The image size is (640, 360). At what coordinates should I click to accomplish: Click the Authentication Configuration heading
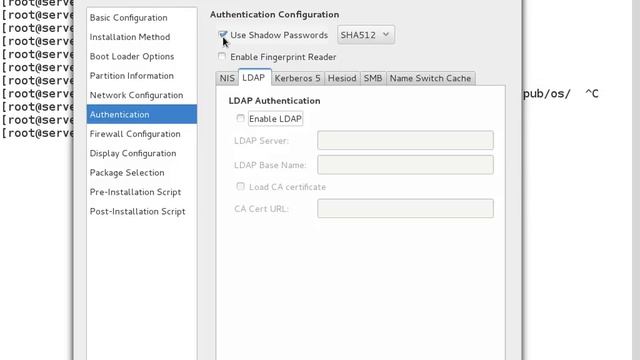point(274,14)
